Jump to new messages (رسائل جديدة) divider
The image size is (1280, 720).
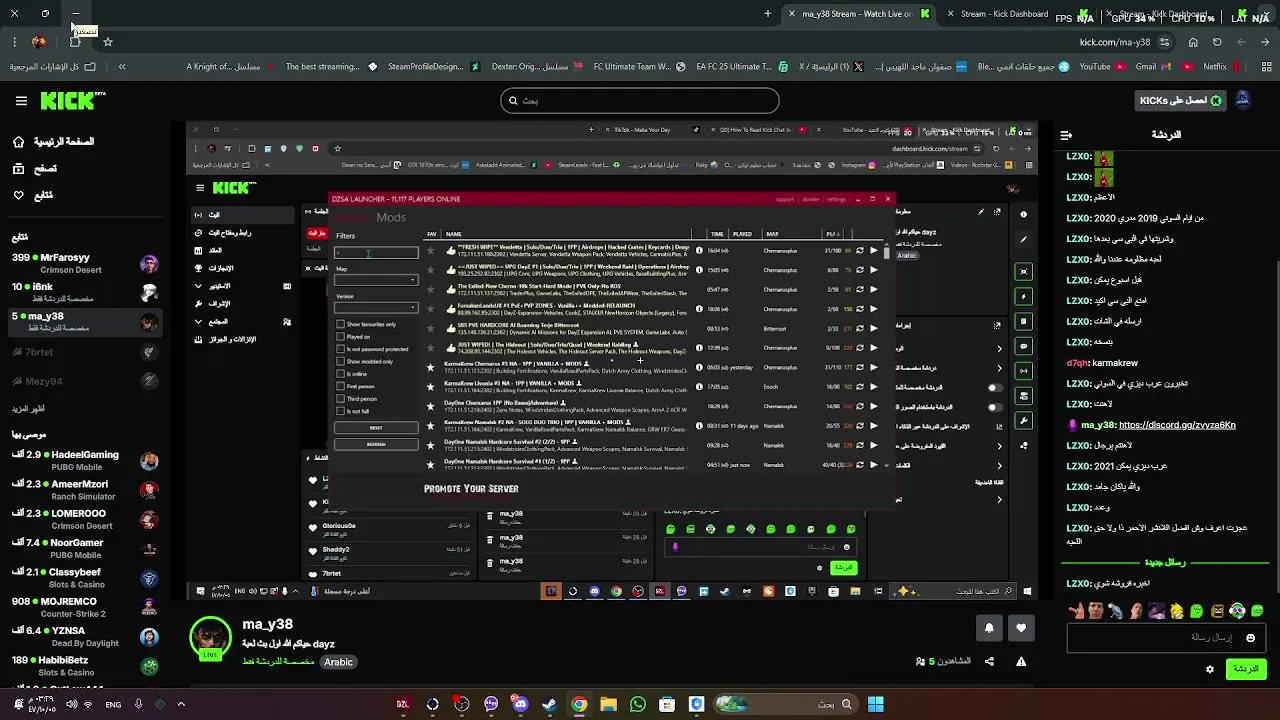1166,562
